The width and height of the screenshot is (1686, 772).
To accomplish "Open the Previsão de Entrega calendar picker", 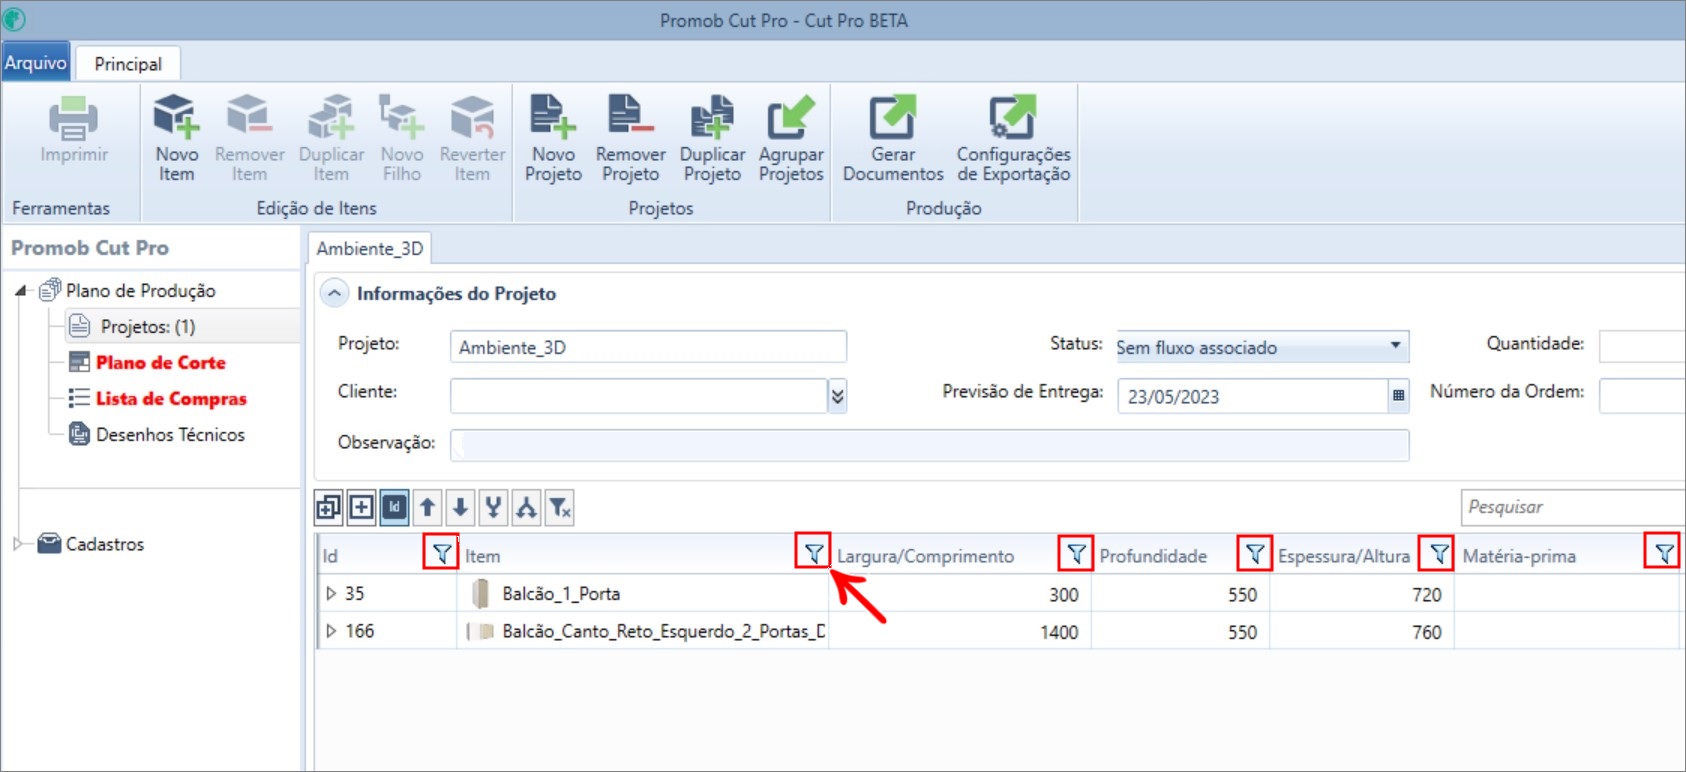I will (1398, 395).
